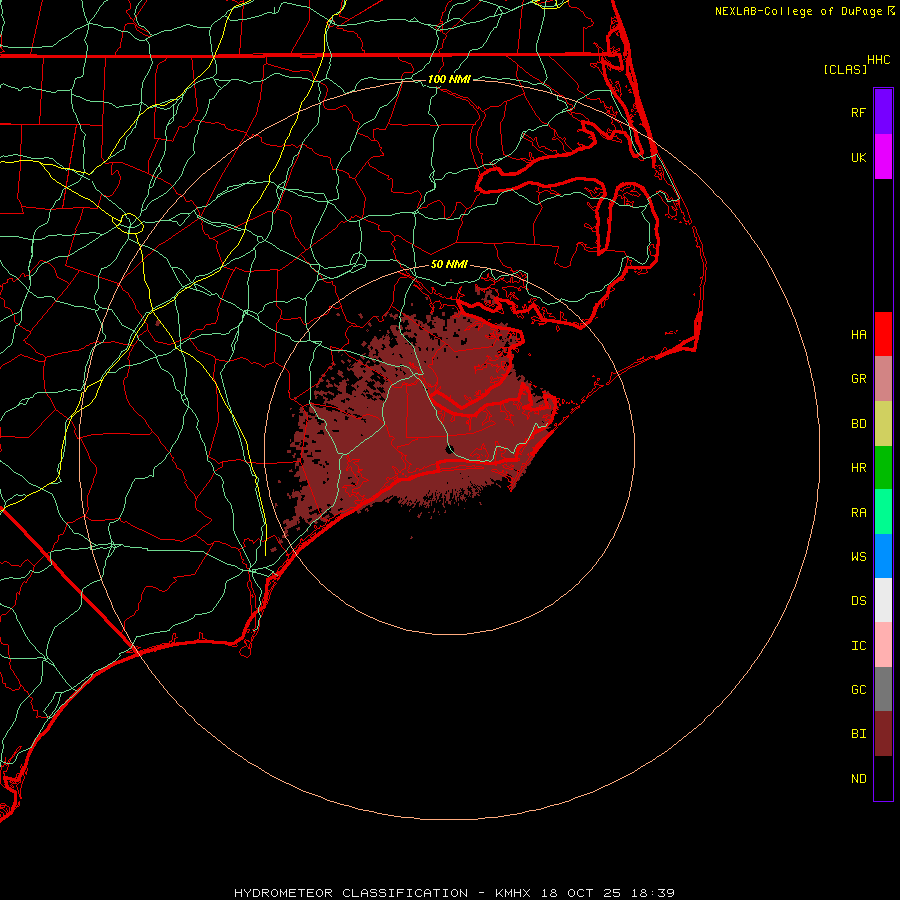Click the RF purple legend swatch
The image size is (900, 900).
click(x=883, y=112)
